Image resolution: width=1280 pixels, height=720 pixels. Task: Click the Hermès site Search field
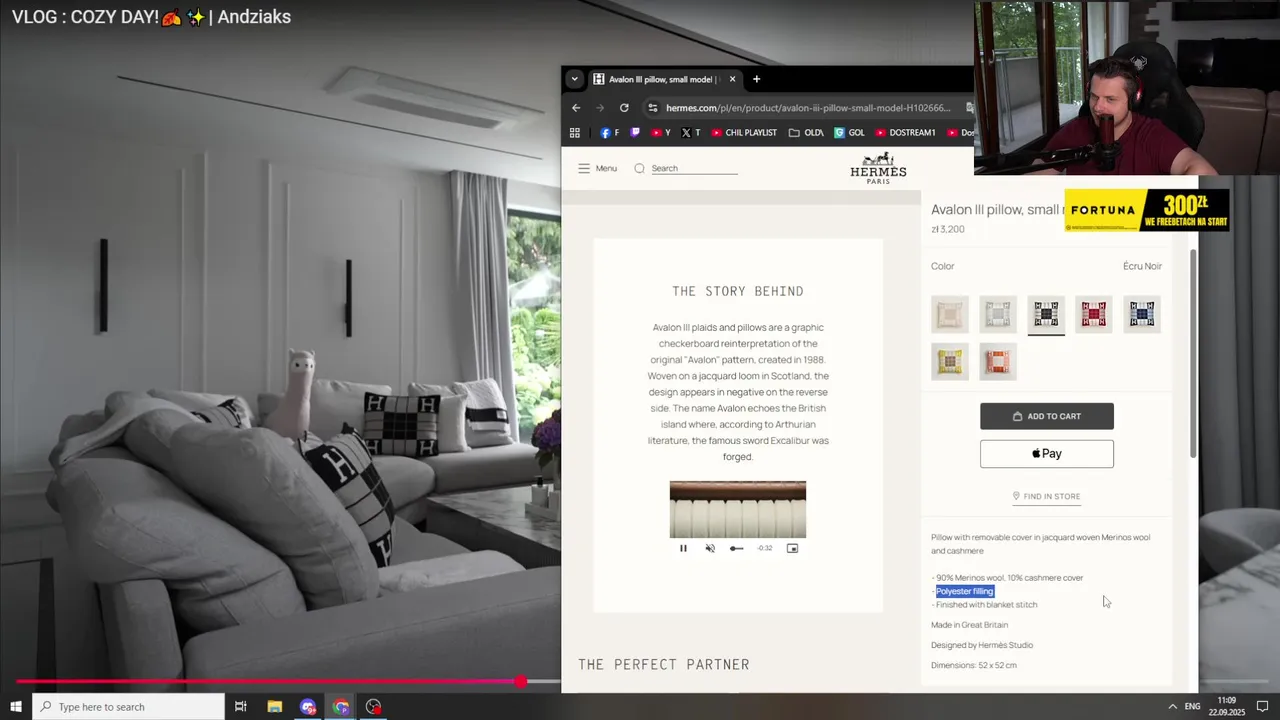tap(694, 168)
